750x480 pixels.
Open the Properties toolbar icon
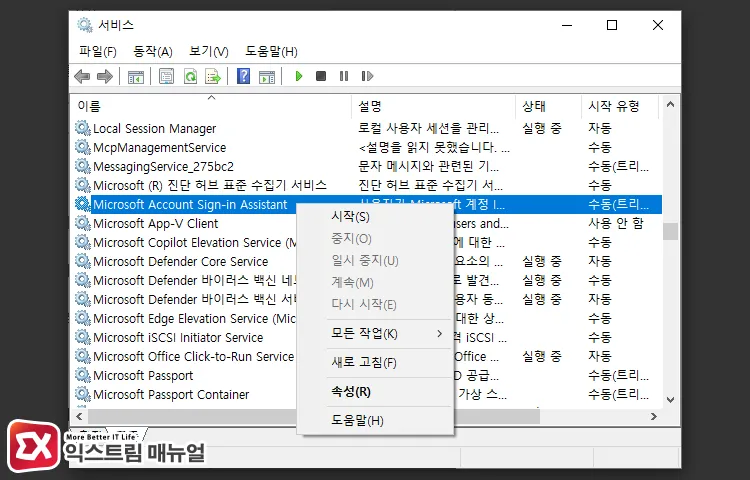pos(166,76)
